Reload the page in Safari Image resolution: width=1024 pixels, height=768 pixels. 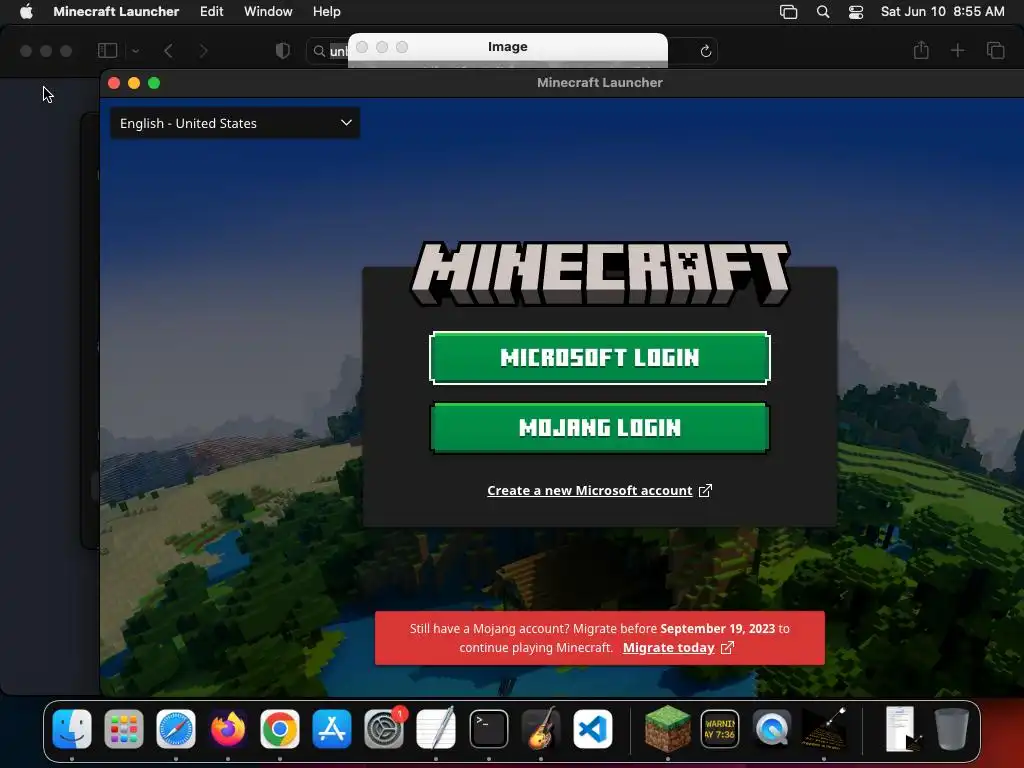705,51
